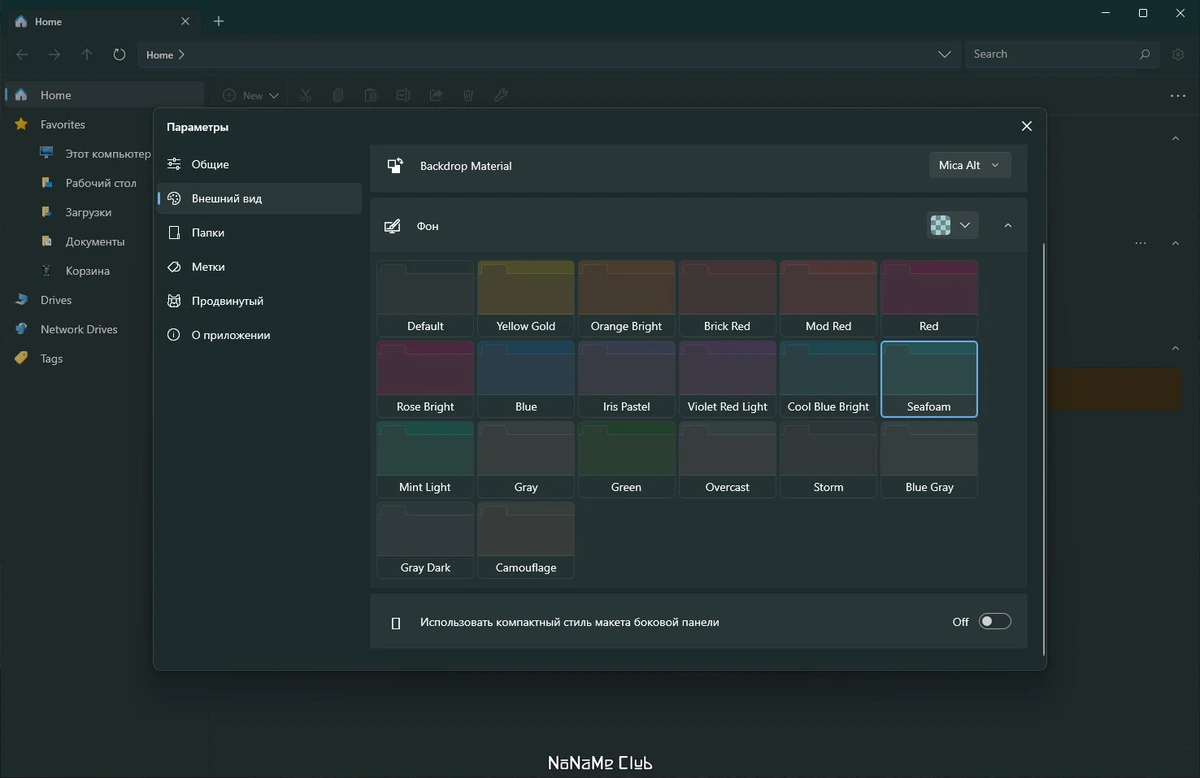Select the Yellow Gold theme swatch
The image size is (1200, 778).
click(526, 298)
